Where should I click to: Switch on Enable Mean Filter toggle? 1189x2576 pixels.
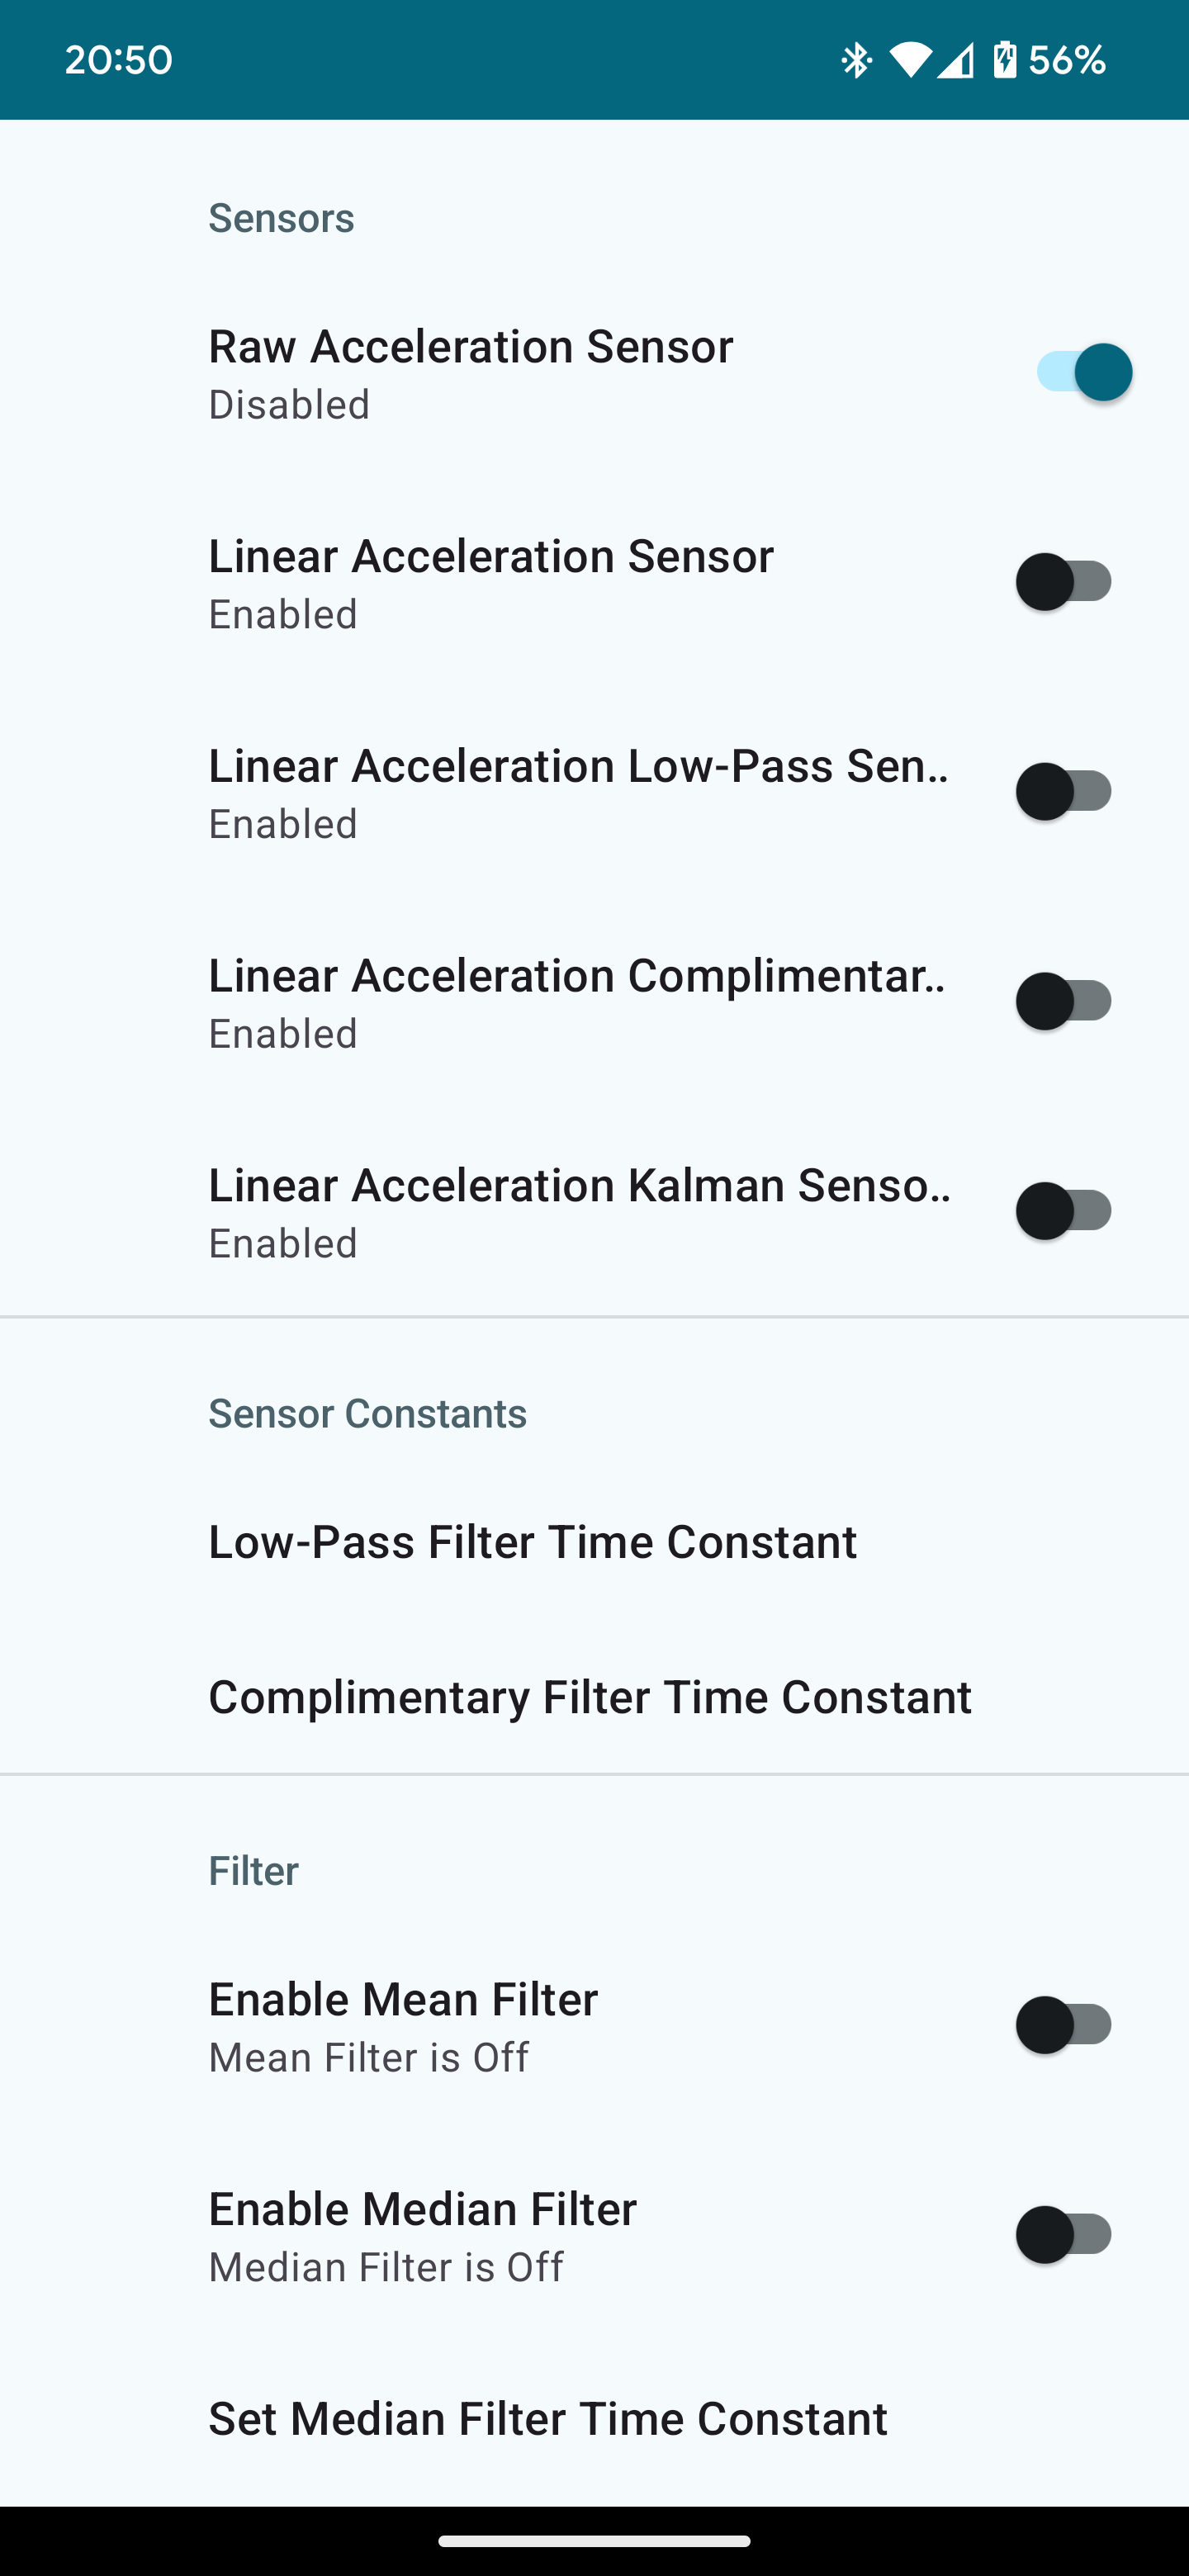click(1064, 2025)
